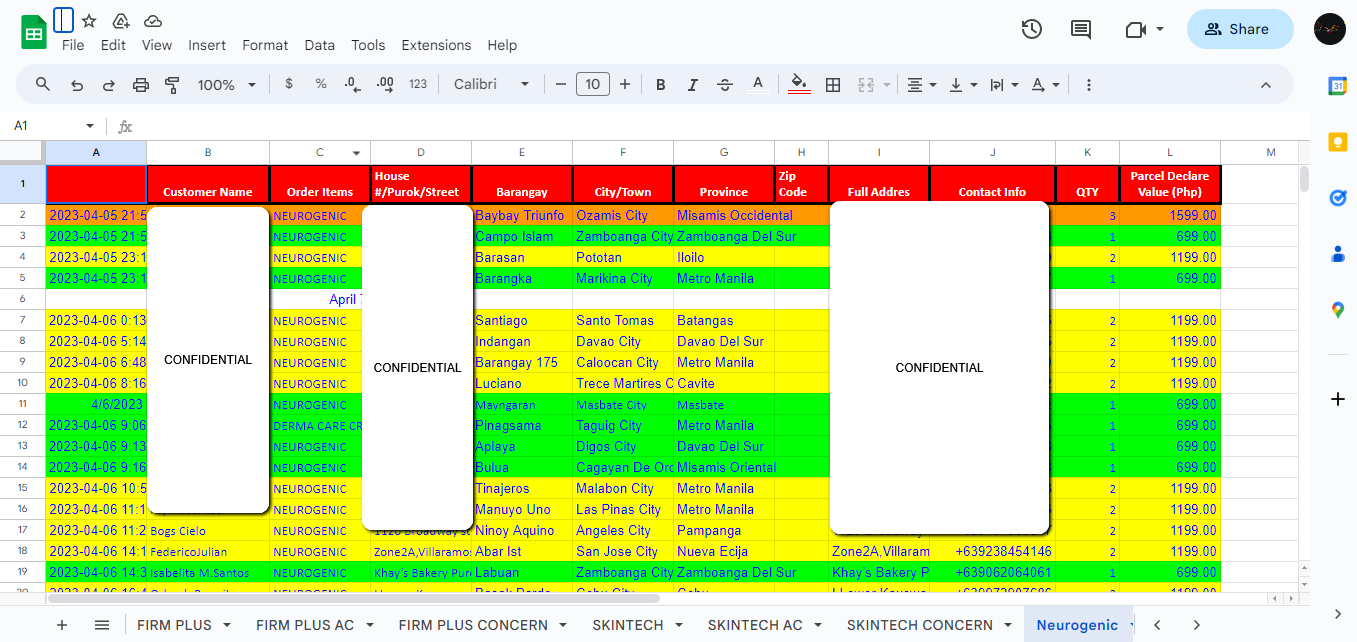This screenshot has width=1357, height=642.
Task: Open Google Calendar in side panel
Action: [x=1338, y=86]
